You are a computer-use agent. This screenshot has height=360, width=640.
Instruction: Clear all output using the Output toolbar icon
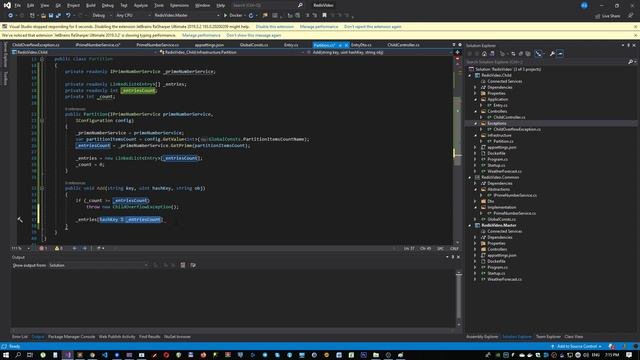click(183, 265)
